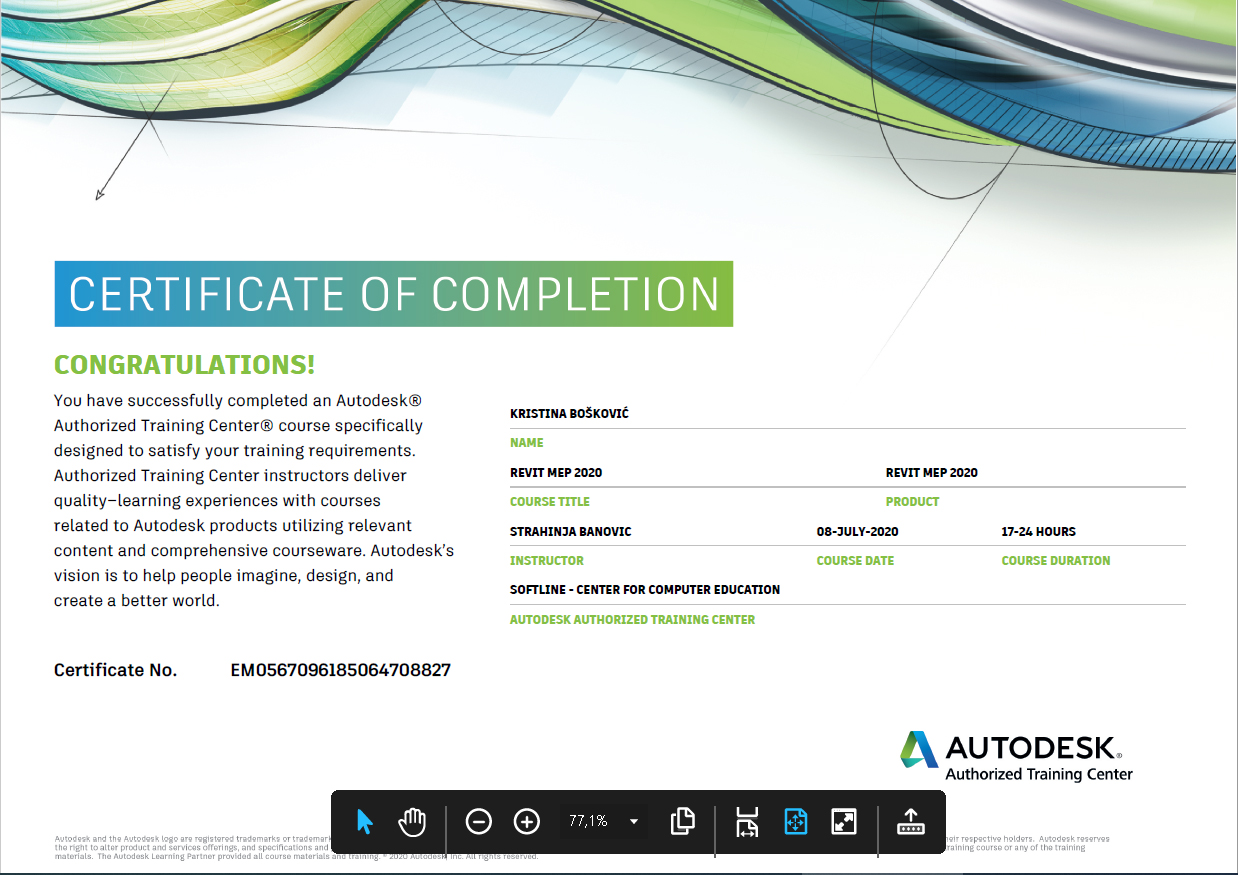Click the 17-24 HOURS value
This screenshot has width=1238, height=875.
click(1039, 532)
